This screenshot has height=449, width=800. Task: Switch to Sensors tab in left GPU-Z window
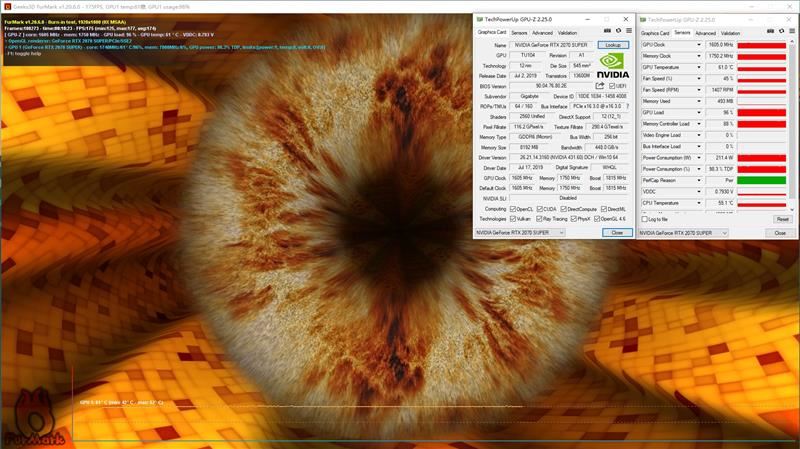click(519, 33)
